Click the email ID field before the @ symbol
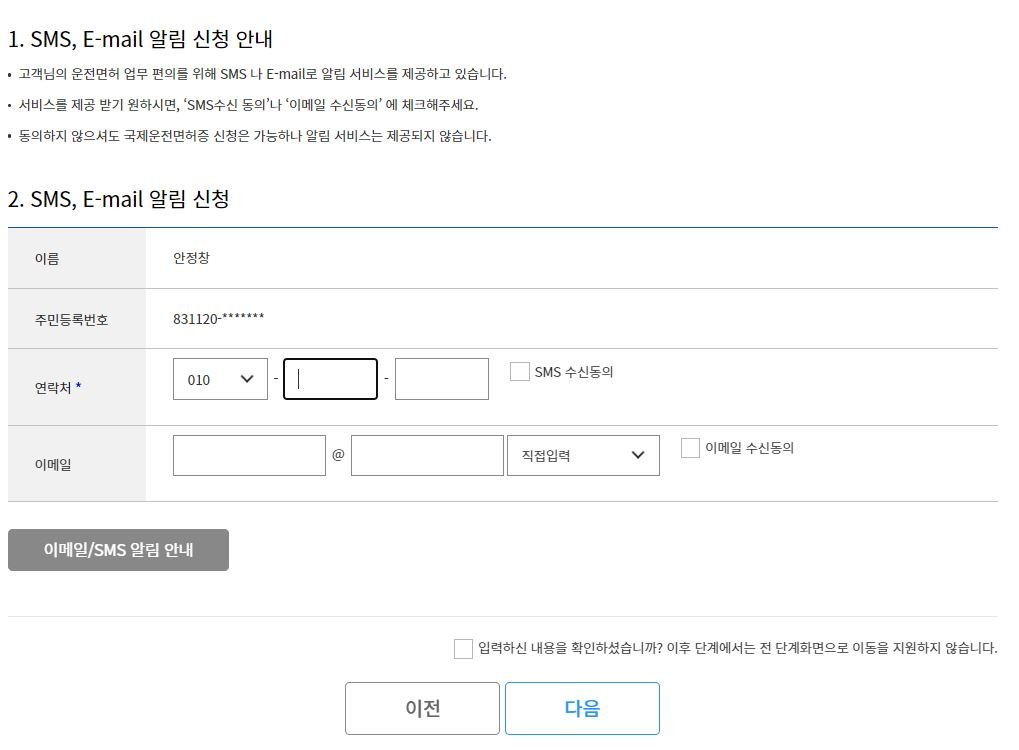1019x750 pixels. [248, 455]
